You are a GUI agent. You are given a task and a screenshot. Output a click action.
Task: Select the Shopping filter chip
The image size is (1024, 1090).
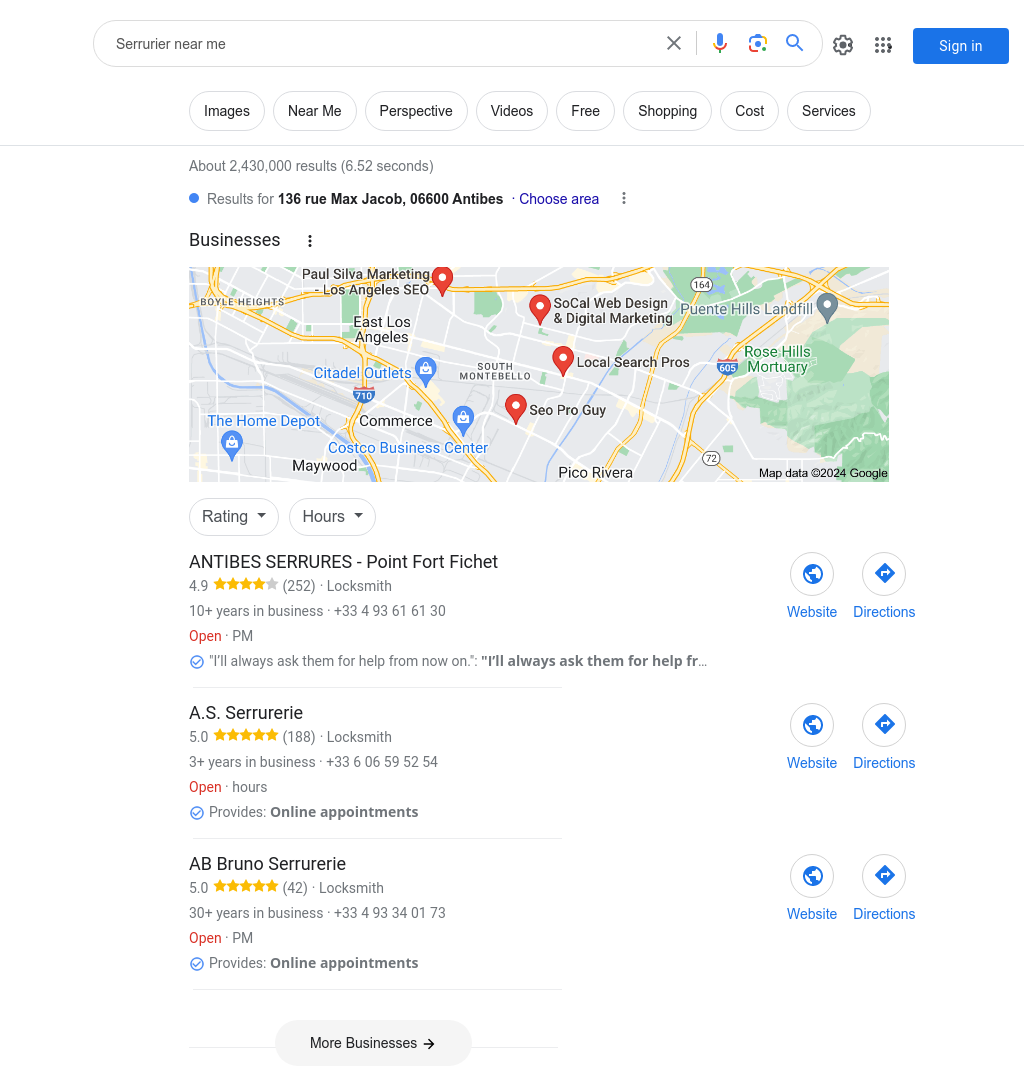pyautogui.click(x=667, y=111)
